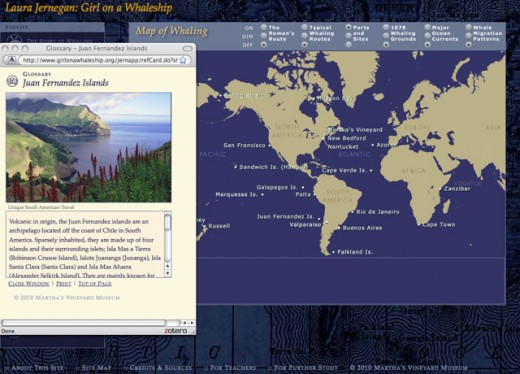Viewport: 520px width, 374px height.
Task: Turn ON The Roman's Route layer
Action: [x=264, y=27]
